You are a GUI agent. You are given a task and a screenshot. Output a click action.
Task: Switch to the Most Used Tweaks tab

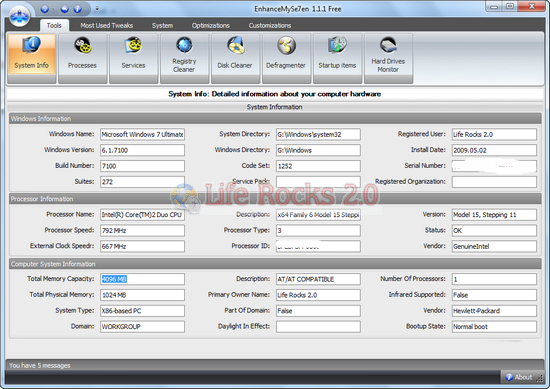click(107, 26)
